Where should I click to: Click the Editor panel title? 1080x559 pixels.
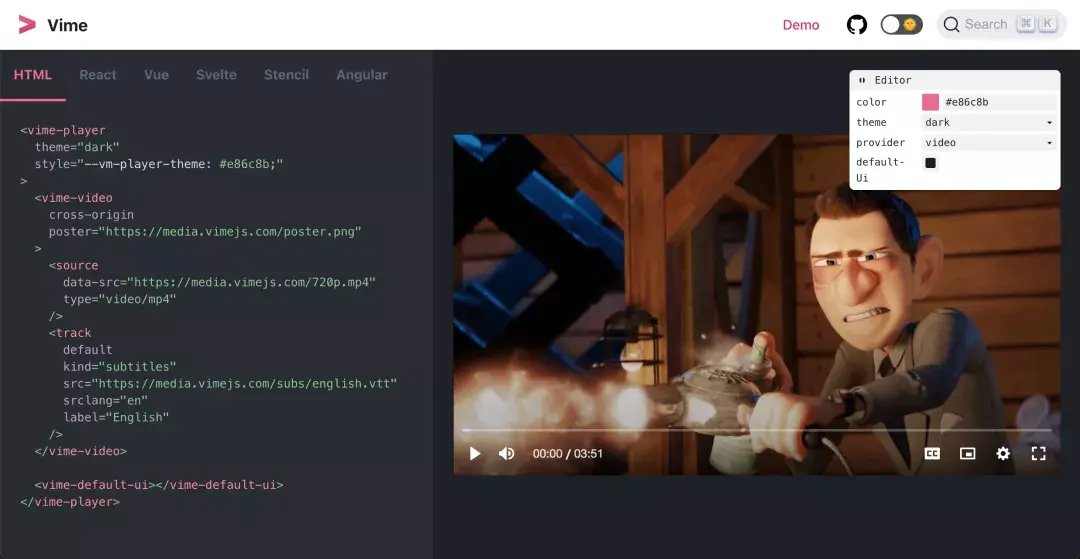(893, 81)
